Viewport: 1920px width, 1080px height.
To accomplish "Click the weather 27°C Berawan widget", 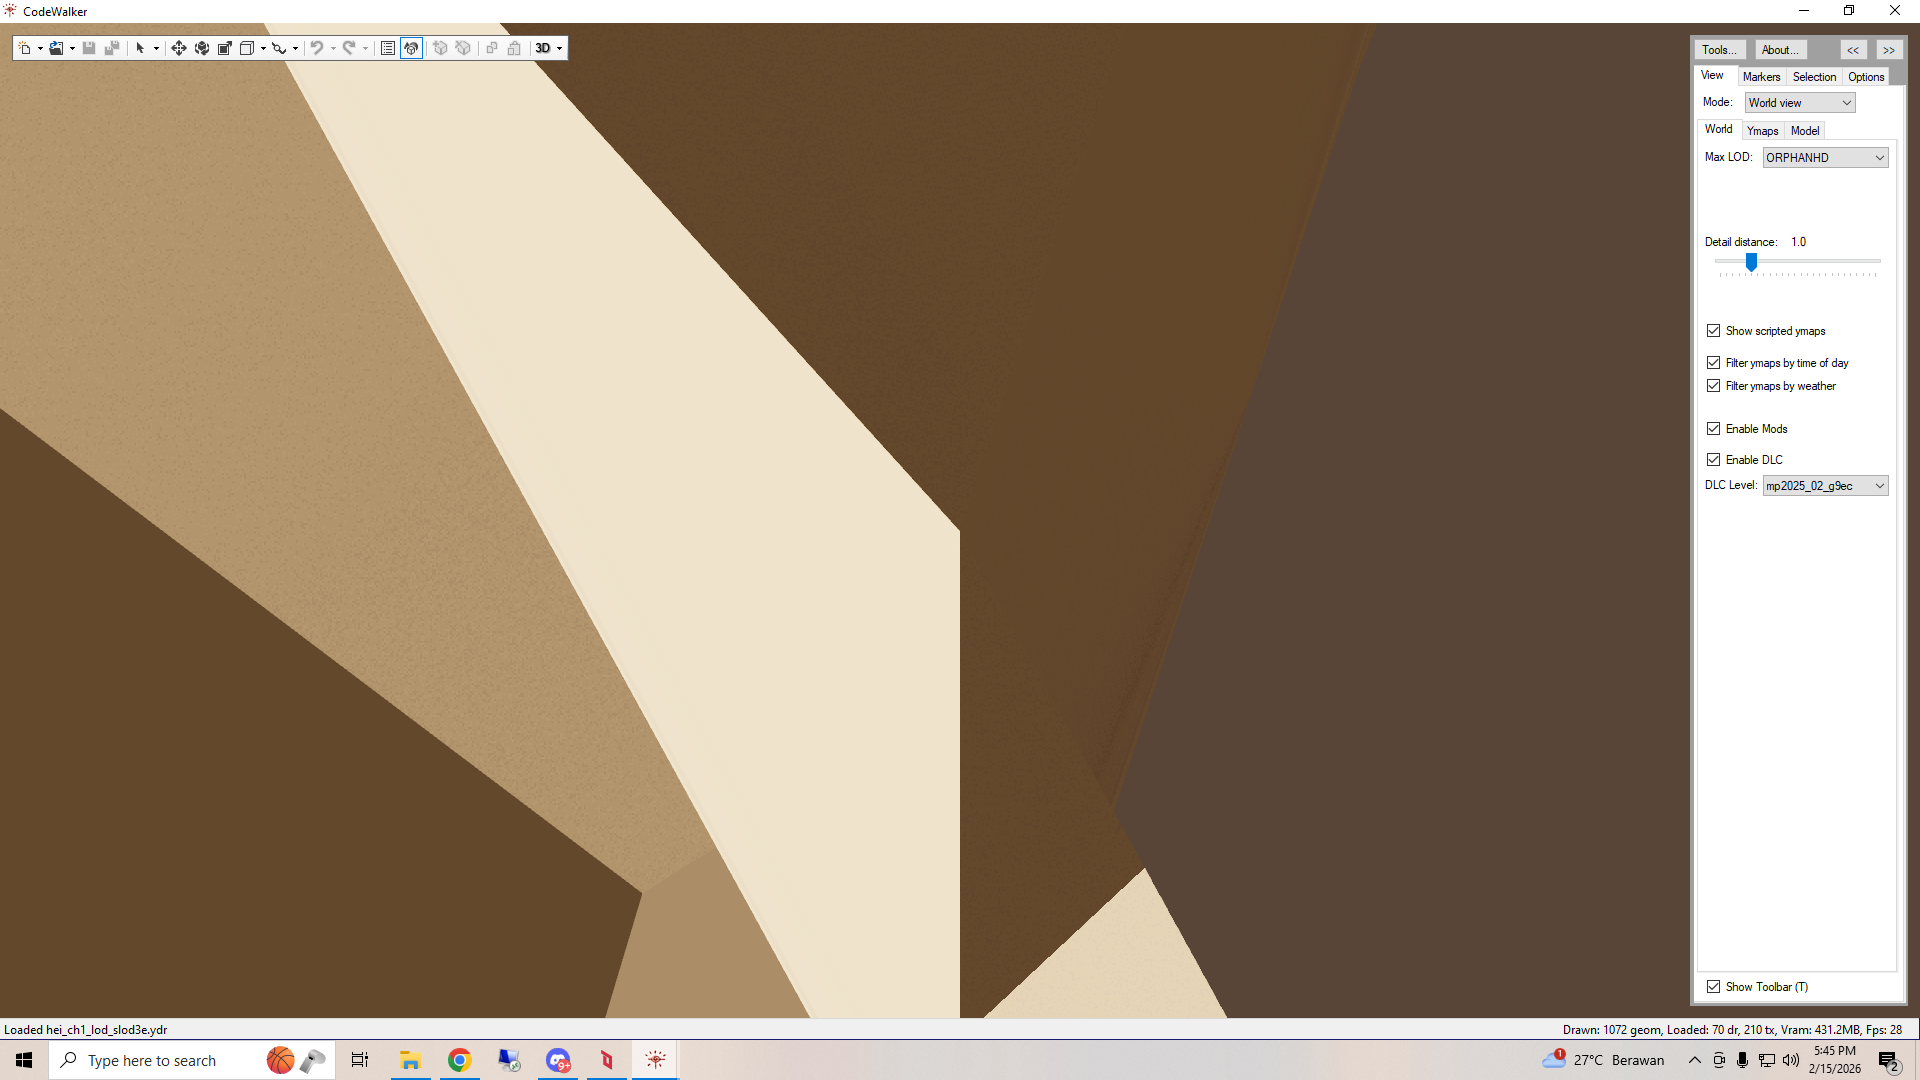I will tap(1603, 1060).
